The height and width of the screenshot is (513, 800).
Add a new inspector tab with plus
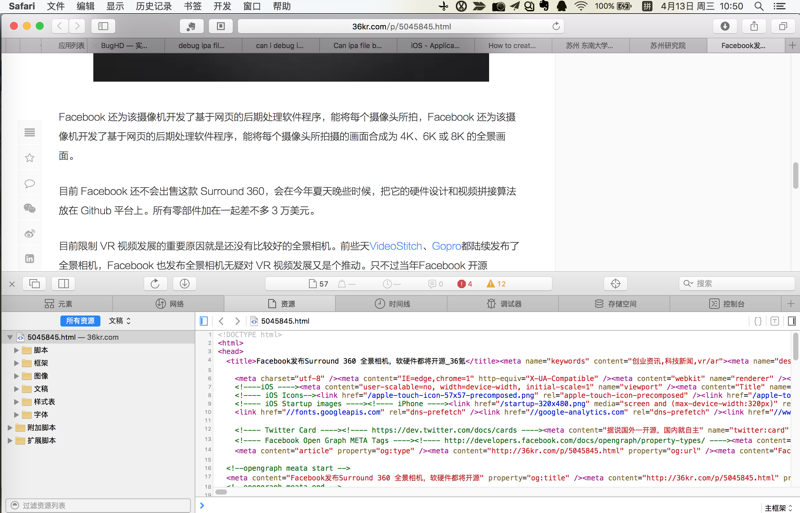(x=791, y=304)
